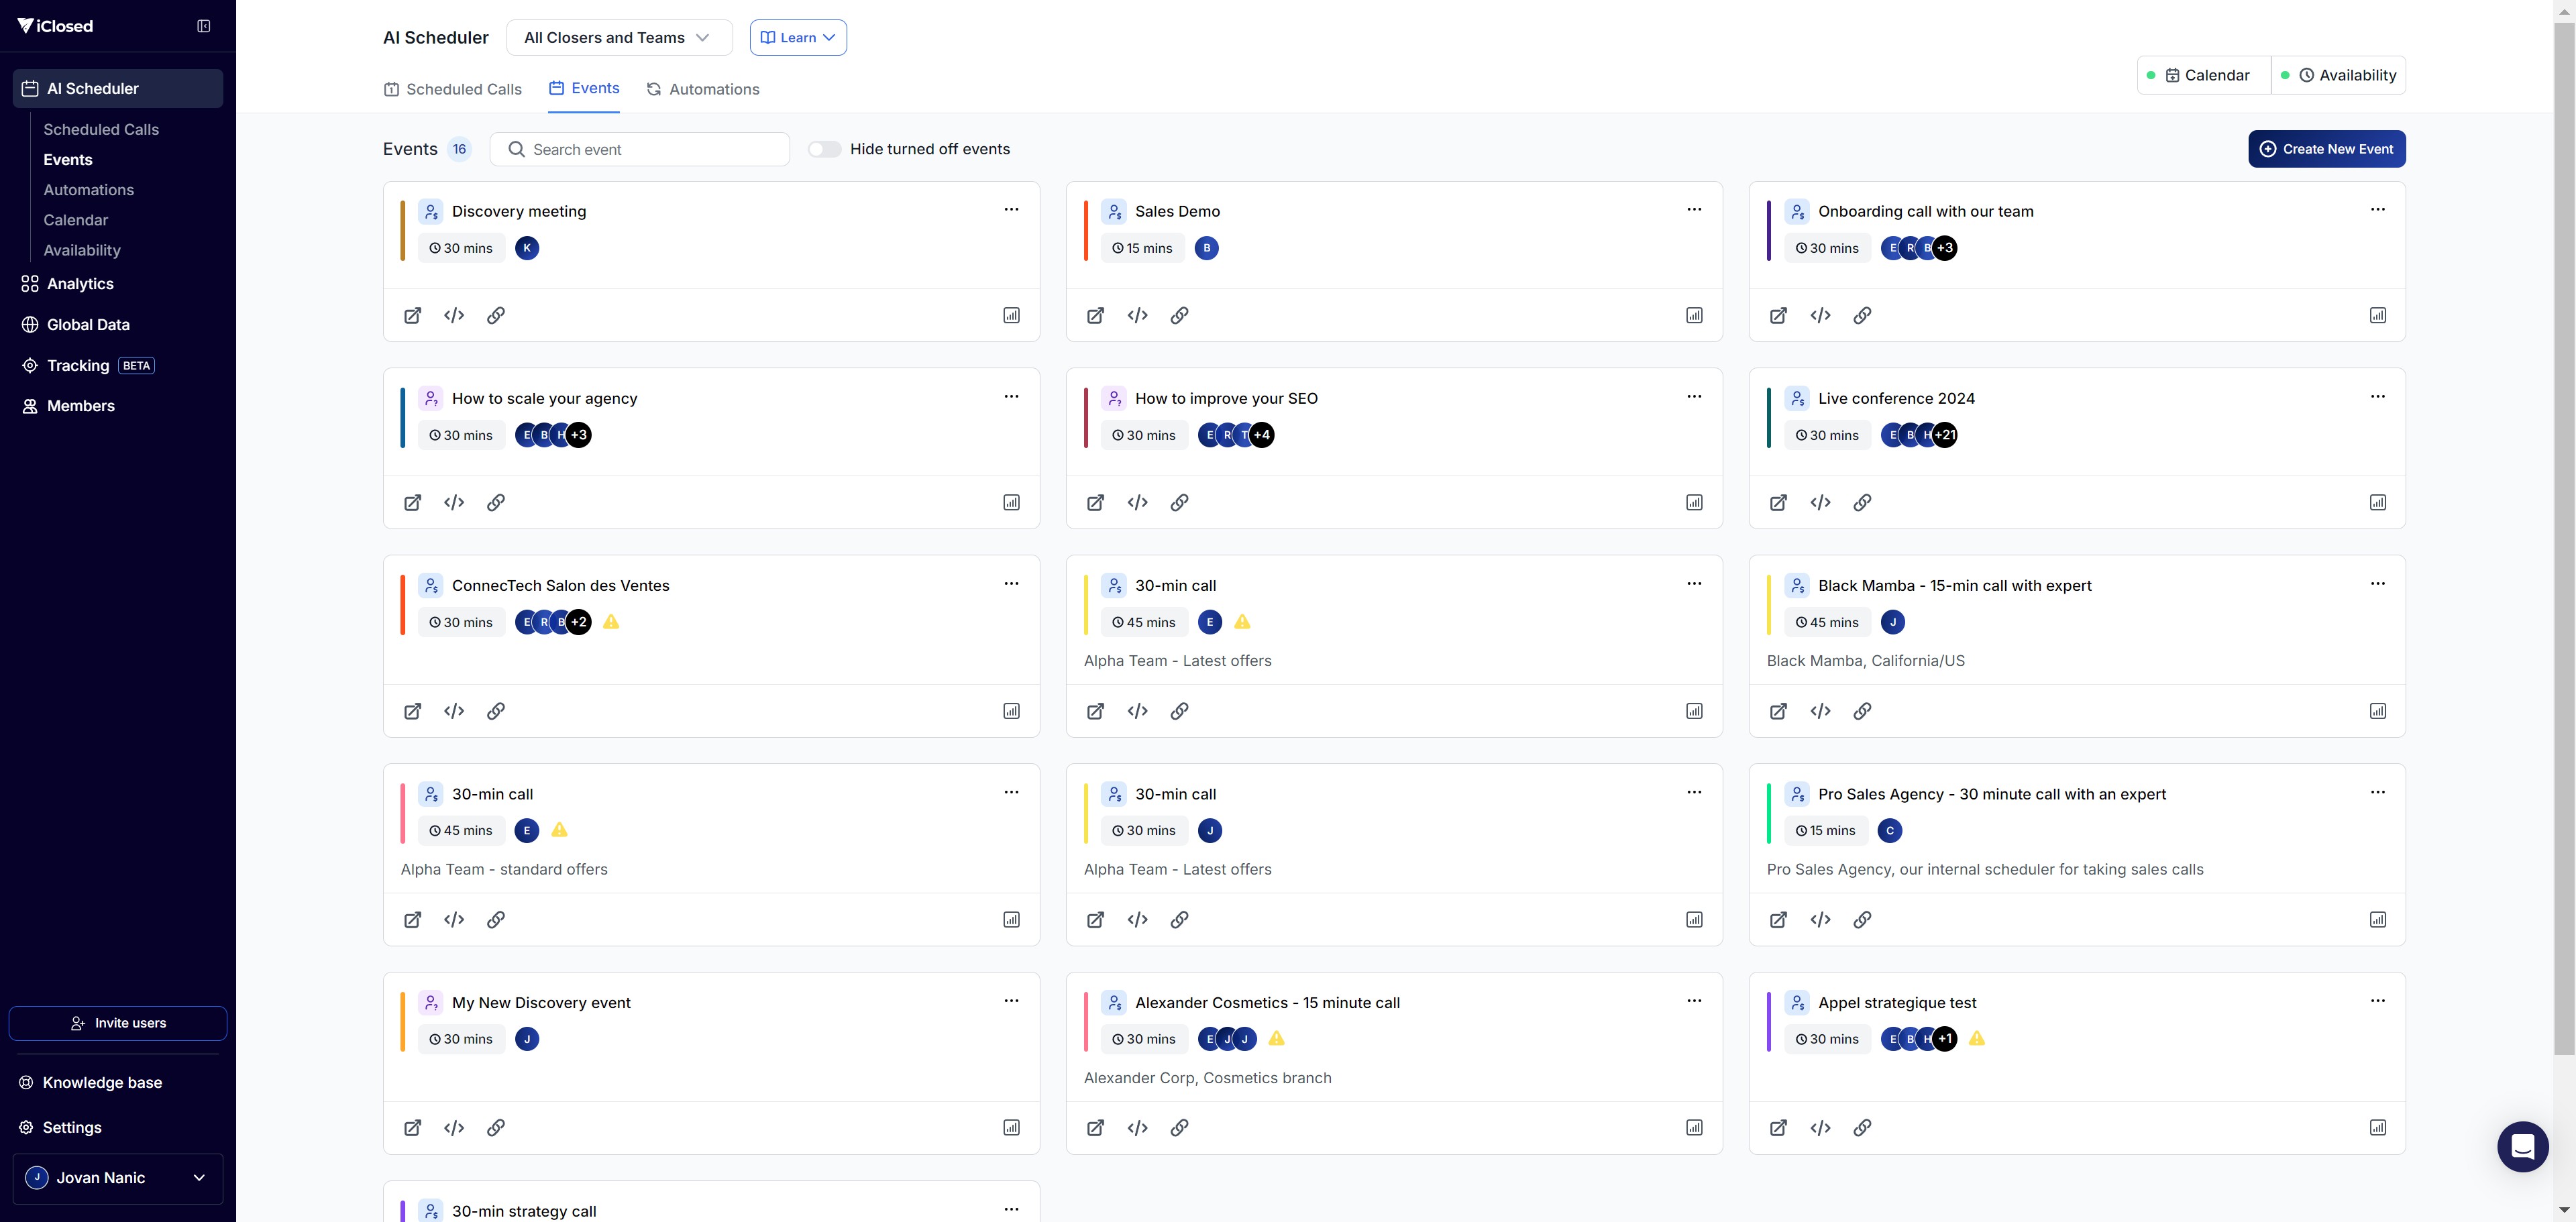This screenshot has height=1222, width=2576.
Task: Click warning icon on ConnecTech Salon des Ventes
Action: tap(611, 622)
